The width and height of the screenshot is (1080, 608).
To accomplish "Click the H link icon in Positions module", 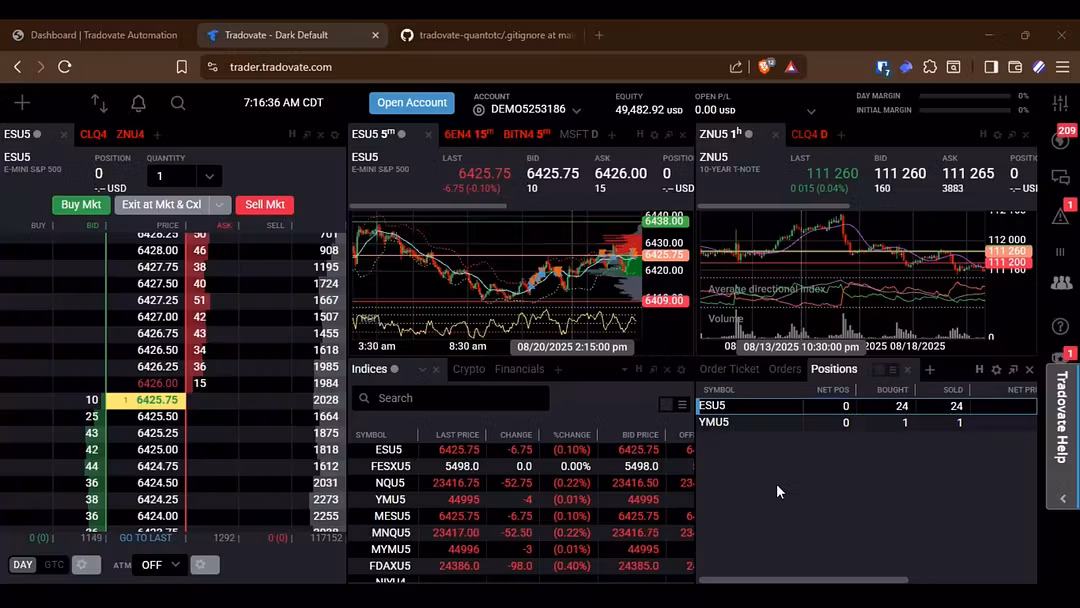I will click(979, 370).
